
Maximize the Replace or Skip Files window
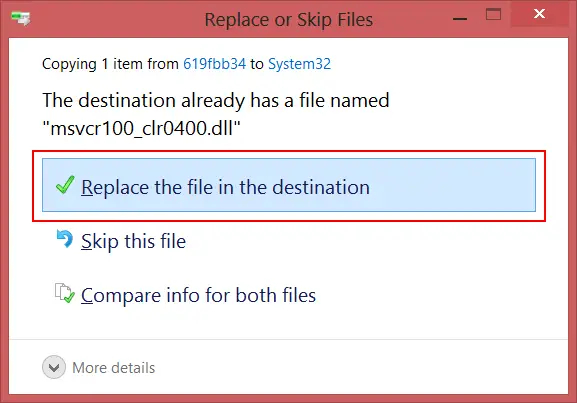pos(493,15)
